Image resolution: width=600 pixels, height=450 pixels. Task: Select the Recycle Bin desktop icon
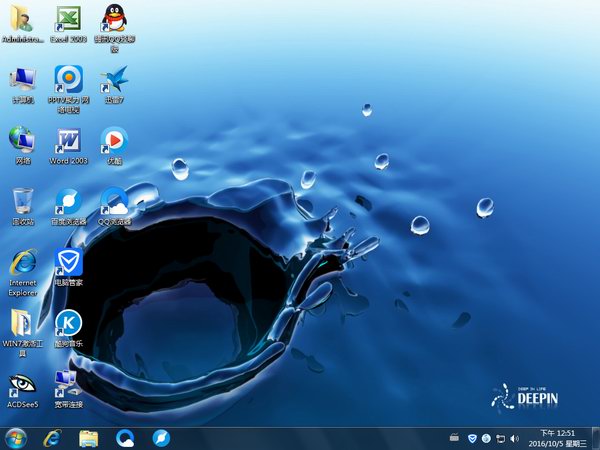point(22,200)
